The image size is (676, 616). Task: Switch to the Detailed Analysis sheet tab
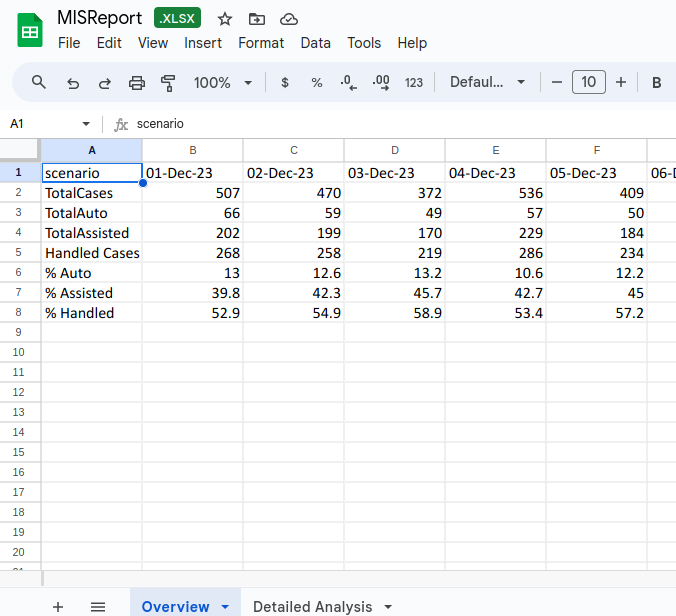312,607
